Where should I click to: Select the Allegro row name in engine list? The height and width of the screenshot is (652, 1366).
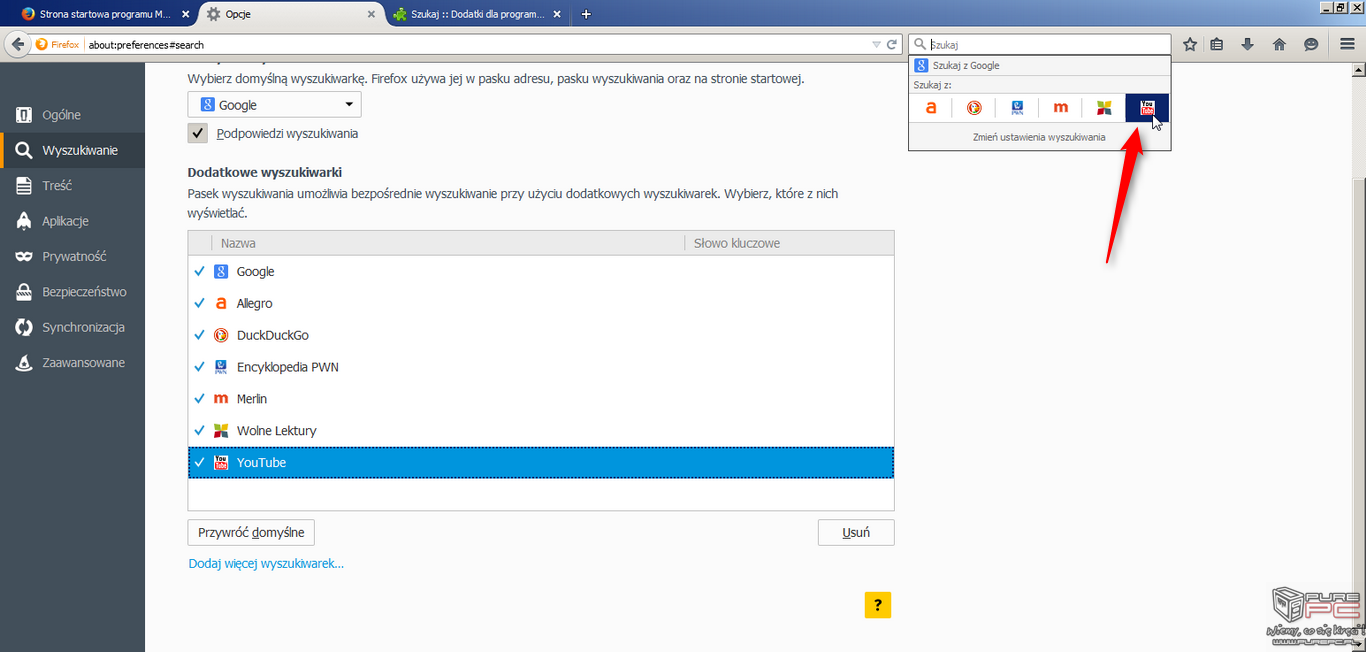[x=255, y=303]
